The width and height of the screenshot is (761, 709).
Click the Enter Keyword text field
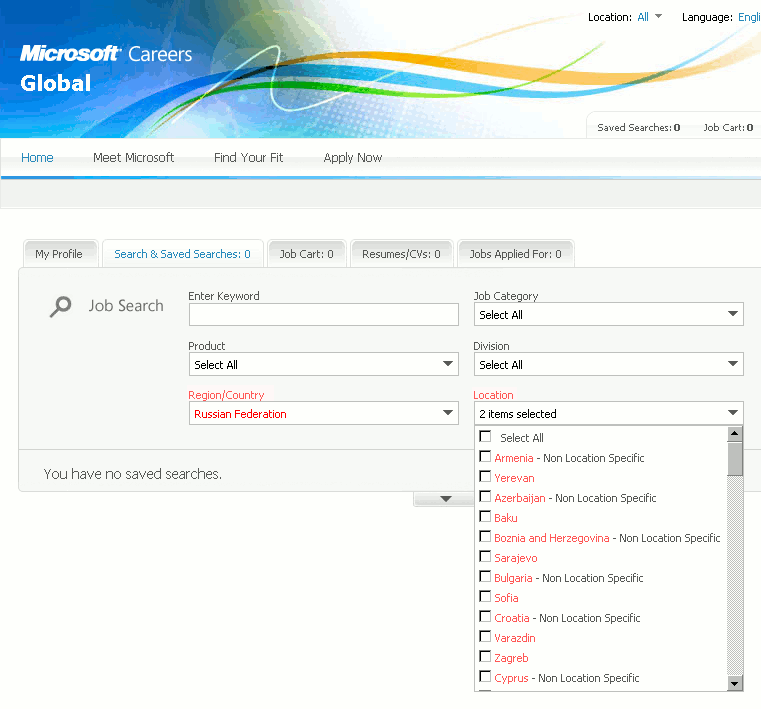tap(323, 315)
